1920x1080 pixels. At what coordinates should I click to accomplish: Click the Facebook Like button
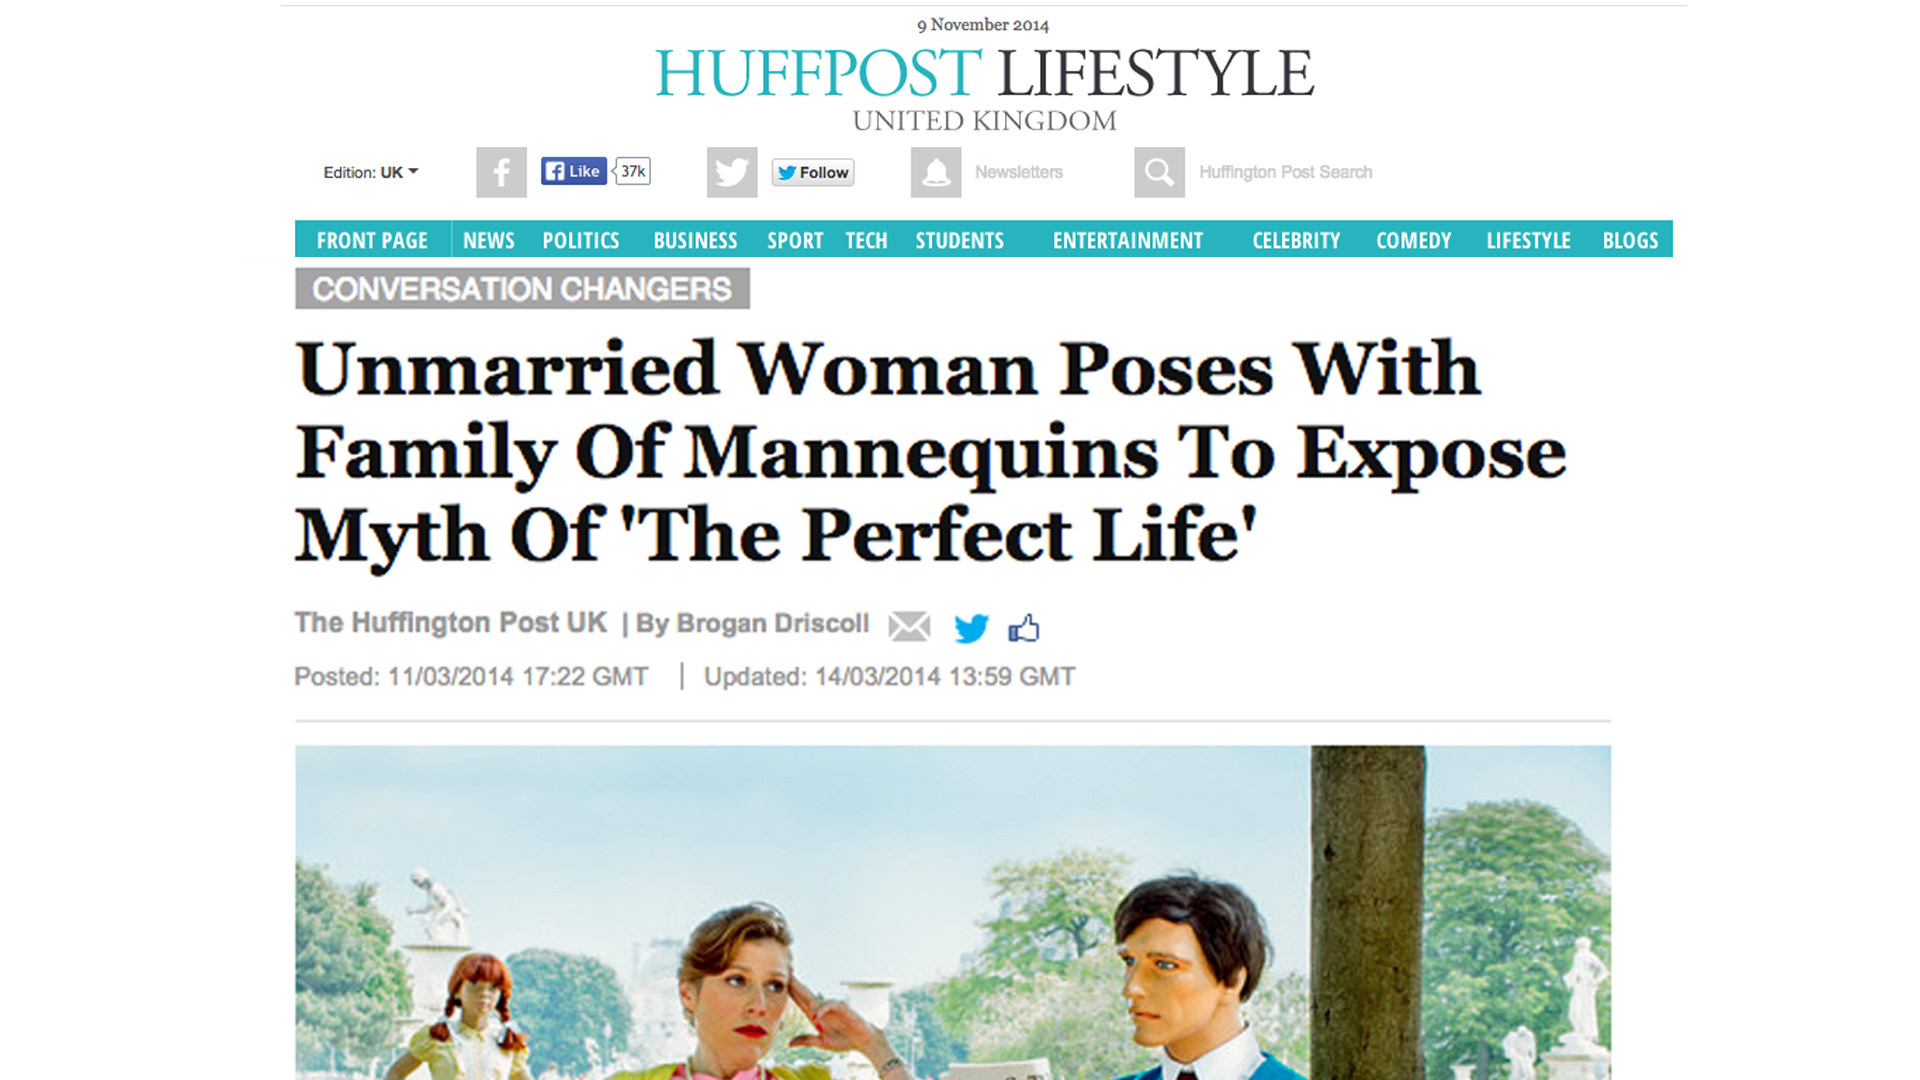pyautogui.click(x=574, y=171)
